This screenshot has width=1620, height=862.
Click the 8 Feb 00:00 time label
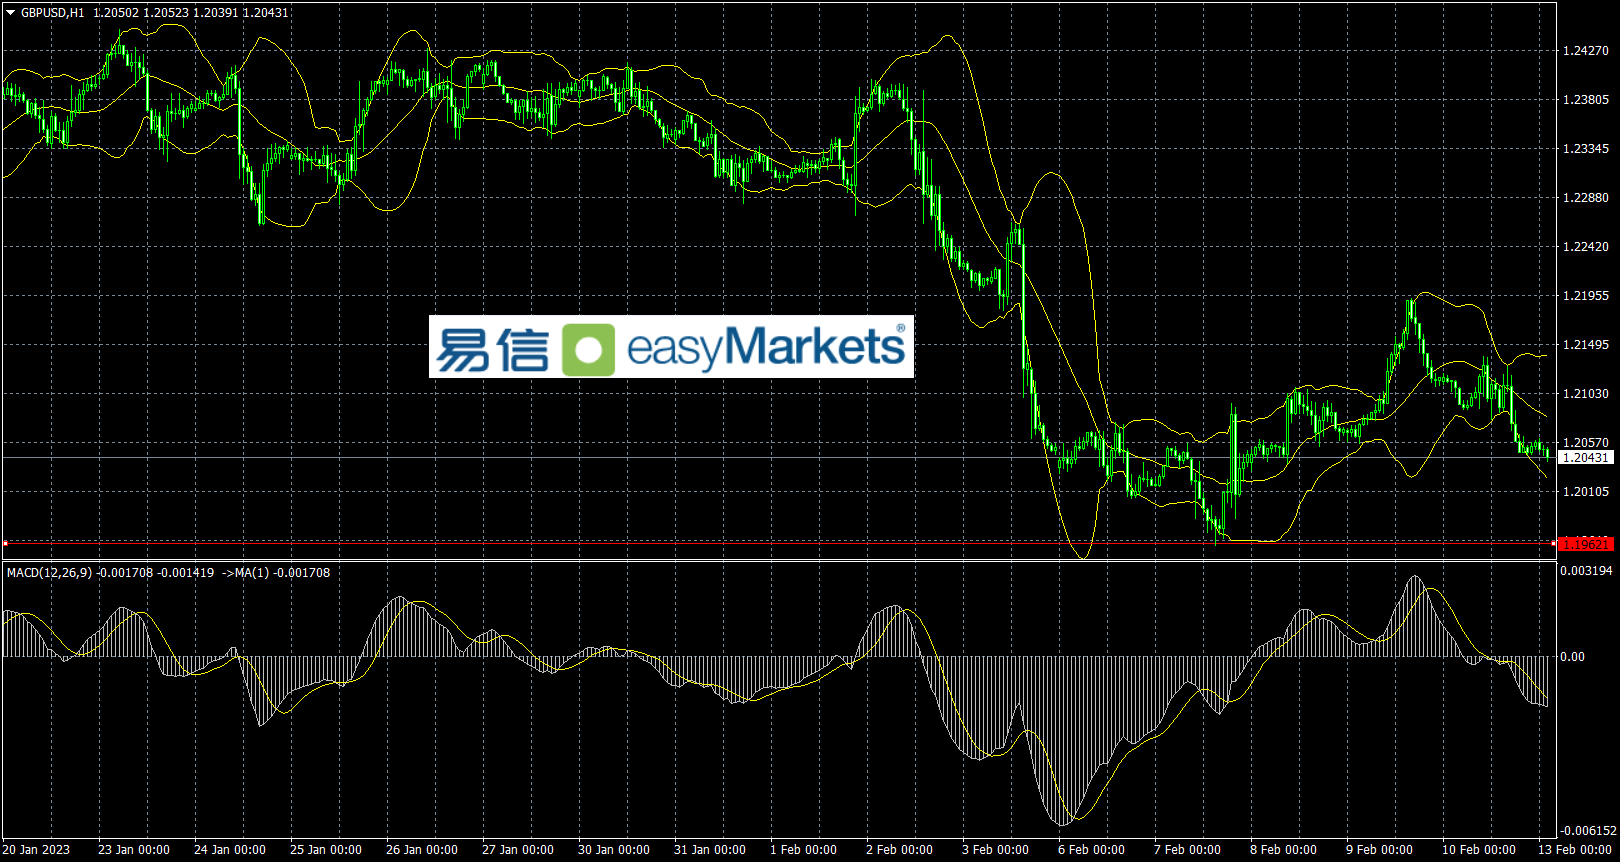click(1284, 850)
